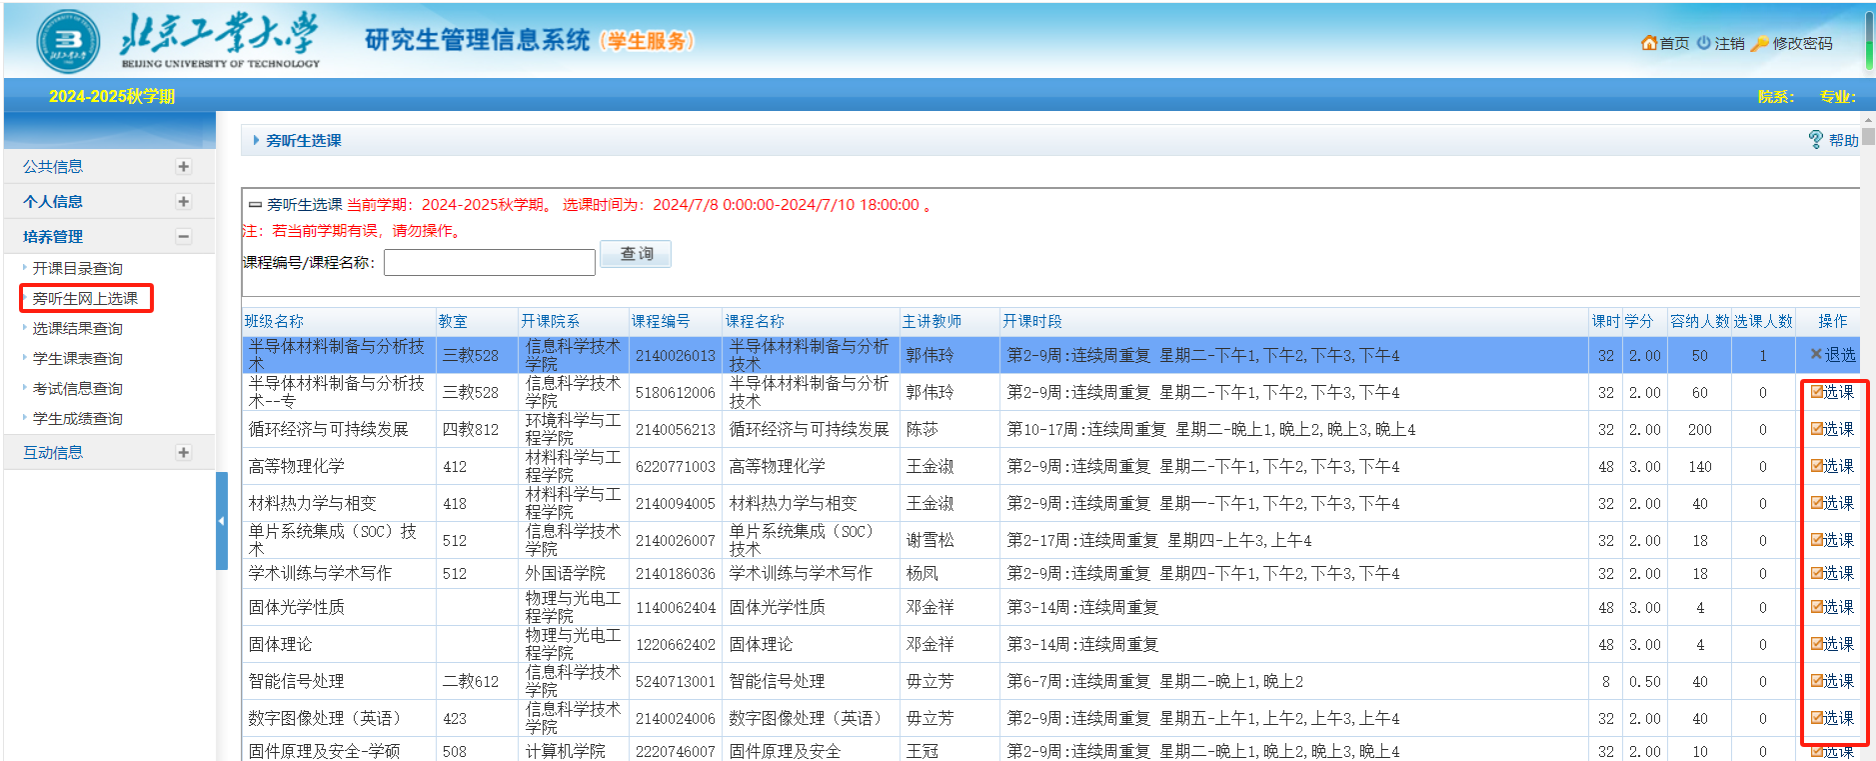Click the university logo emblem
The height and width of the screenshot is (761, 1876).
68,41
